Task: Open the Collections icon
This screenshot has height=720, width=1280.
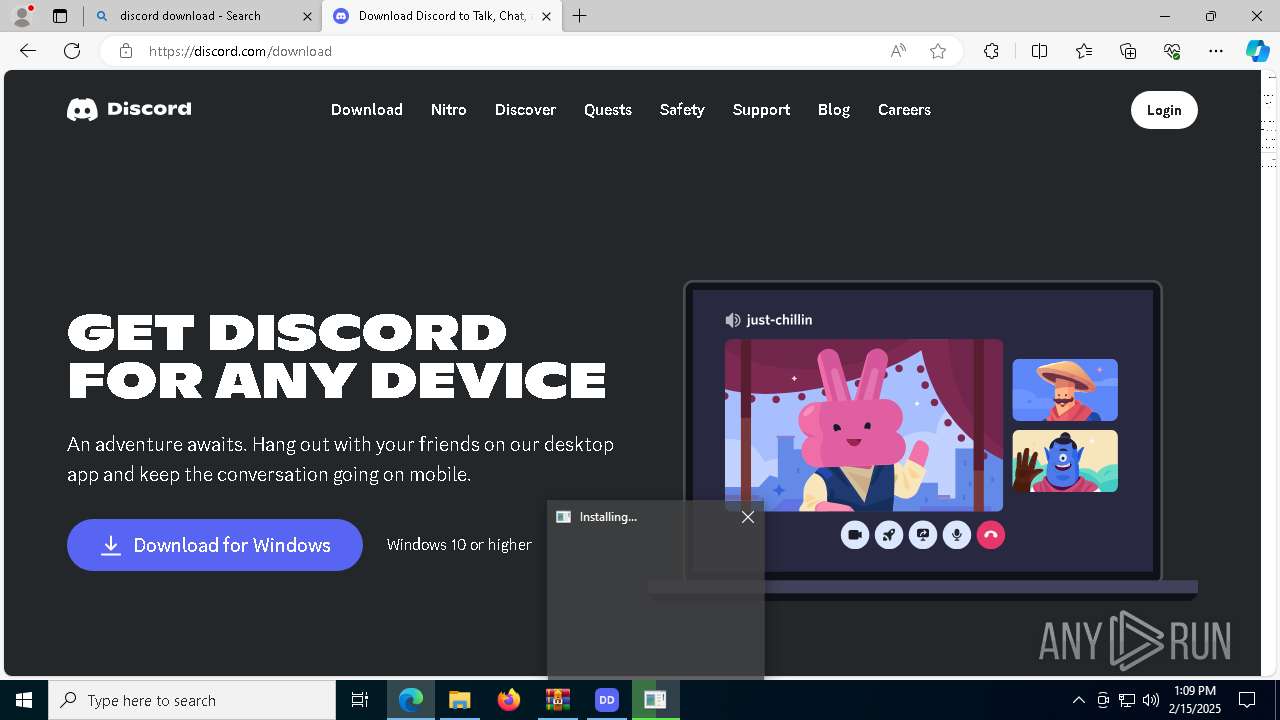Action: (1128, 51)
